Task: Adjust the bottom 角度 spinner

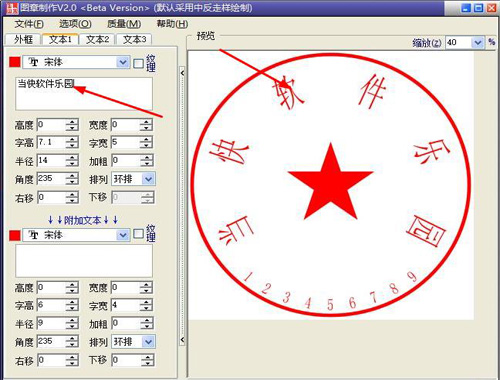Action: click(72, 341)
